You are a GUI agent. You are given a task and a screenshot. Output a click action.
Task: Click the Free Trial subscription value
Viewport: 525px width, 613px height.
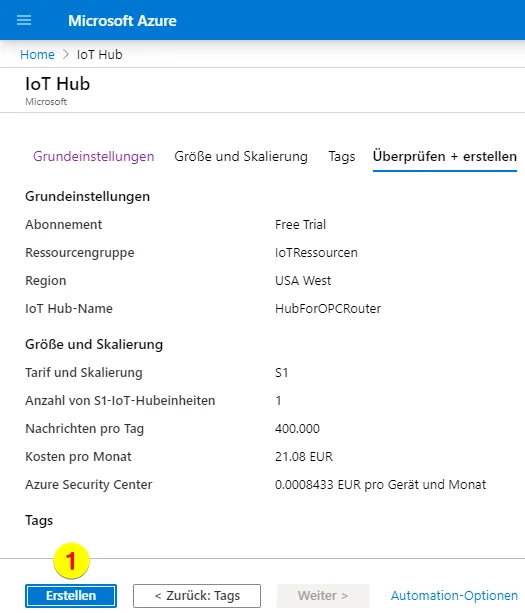tap(300, 224)
